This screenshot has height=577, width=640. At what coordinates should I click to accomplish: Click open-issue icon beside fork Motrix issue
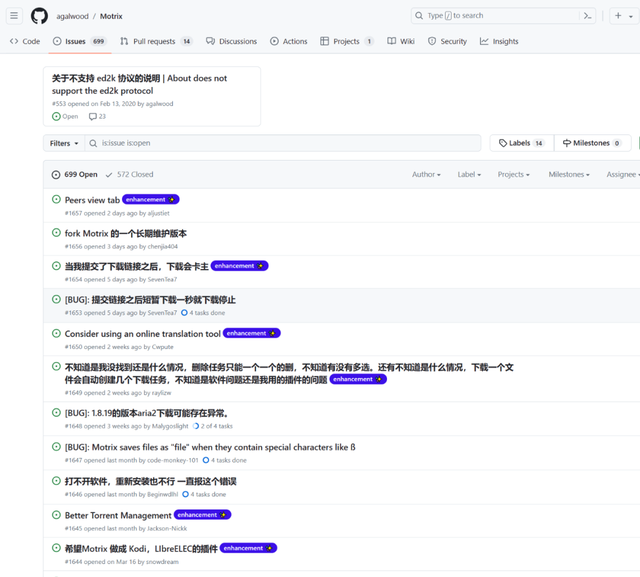(x=56, y=233)
